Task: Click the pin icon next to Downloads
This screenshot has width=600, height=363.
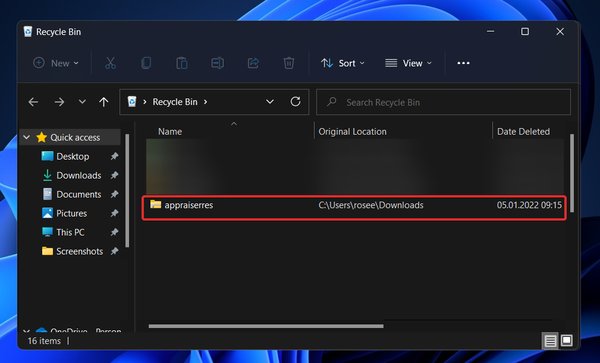Action: tap(114, 175)
